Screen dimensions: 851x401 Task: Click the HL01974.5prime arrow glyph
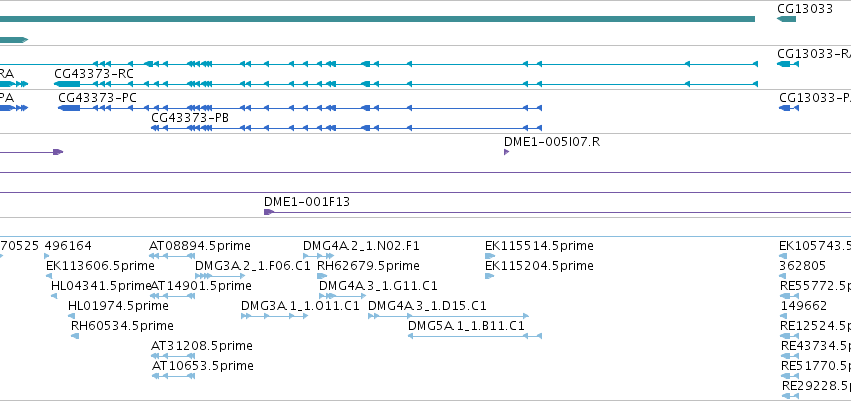click(71, 316)
